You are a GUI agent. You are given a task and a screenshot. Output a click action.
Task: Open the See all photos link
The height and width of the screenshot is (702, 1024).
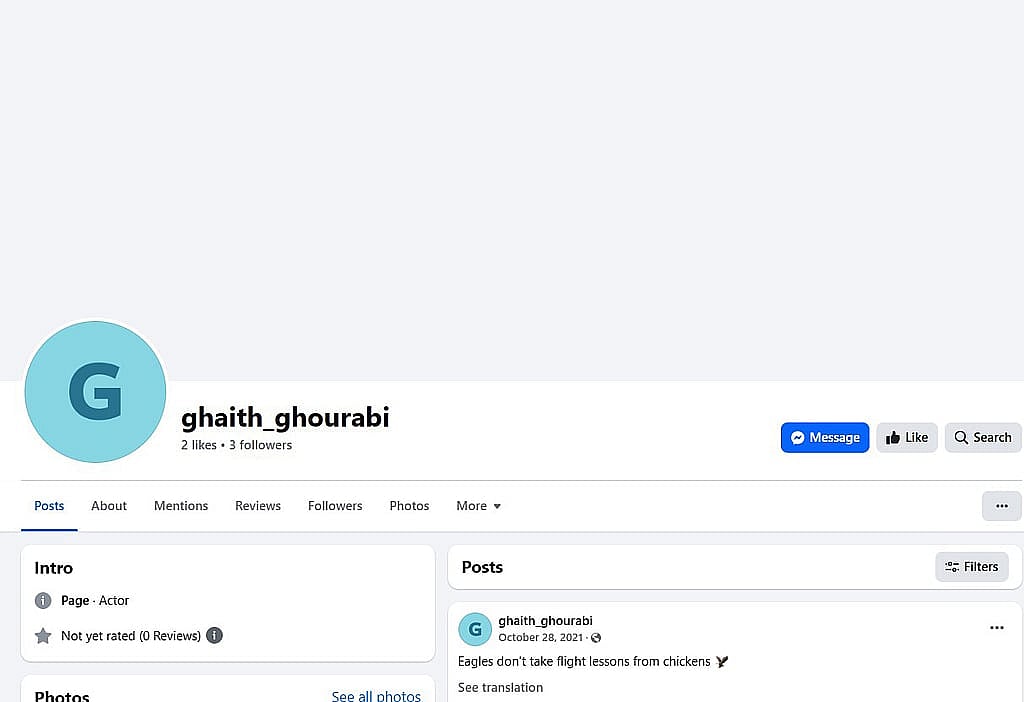coord(376,696)
